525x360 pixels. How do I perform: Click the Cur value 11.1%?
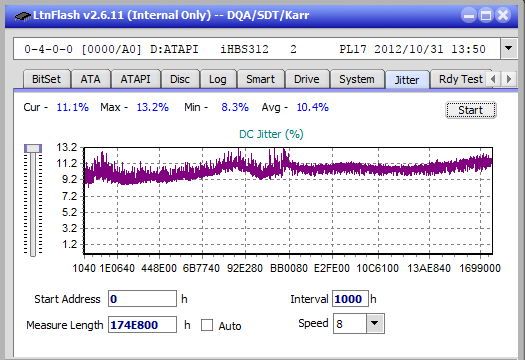tap(73, 107)
